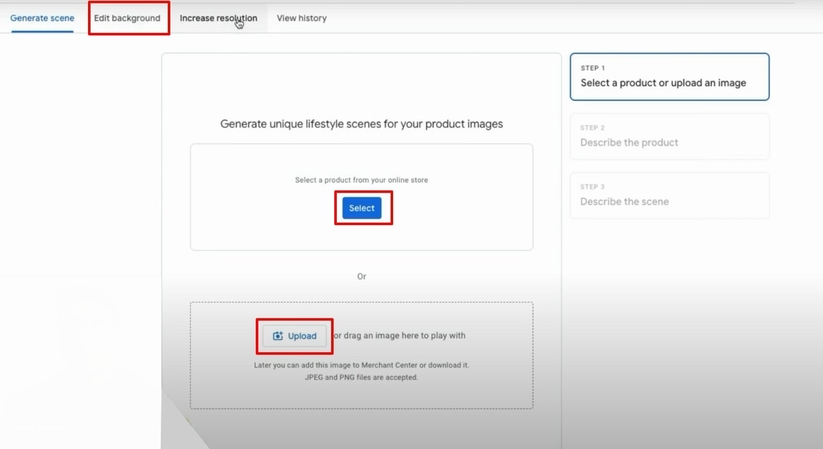The width and height of the screenshot is (823, 449).
Task: Click the 'Generate unique lifestyle scenes' heading
Action: tap(362, 124)
